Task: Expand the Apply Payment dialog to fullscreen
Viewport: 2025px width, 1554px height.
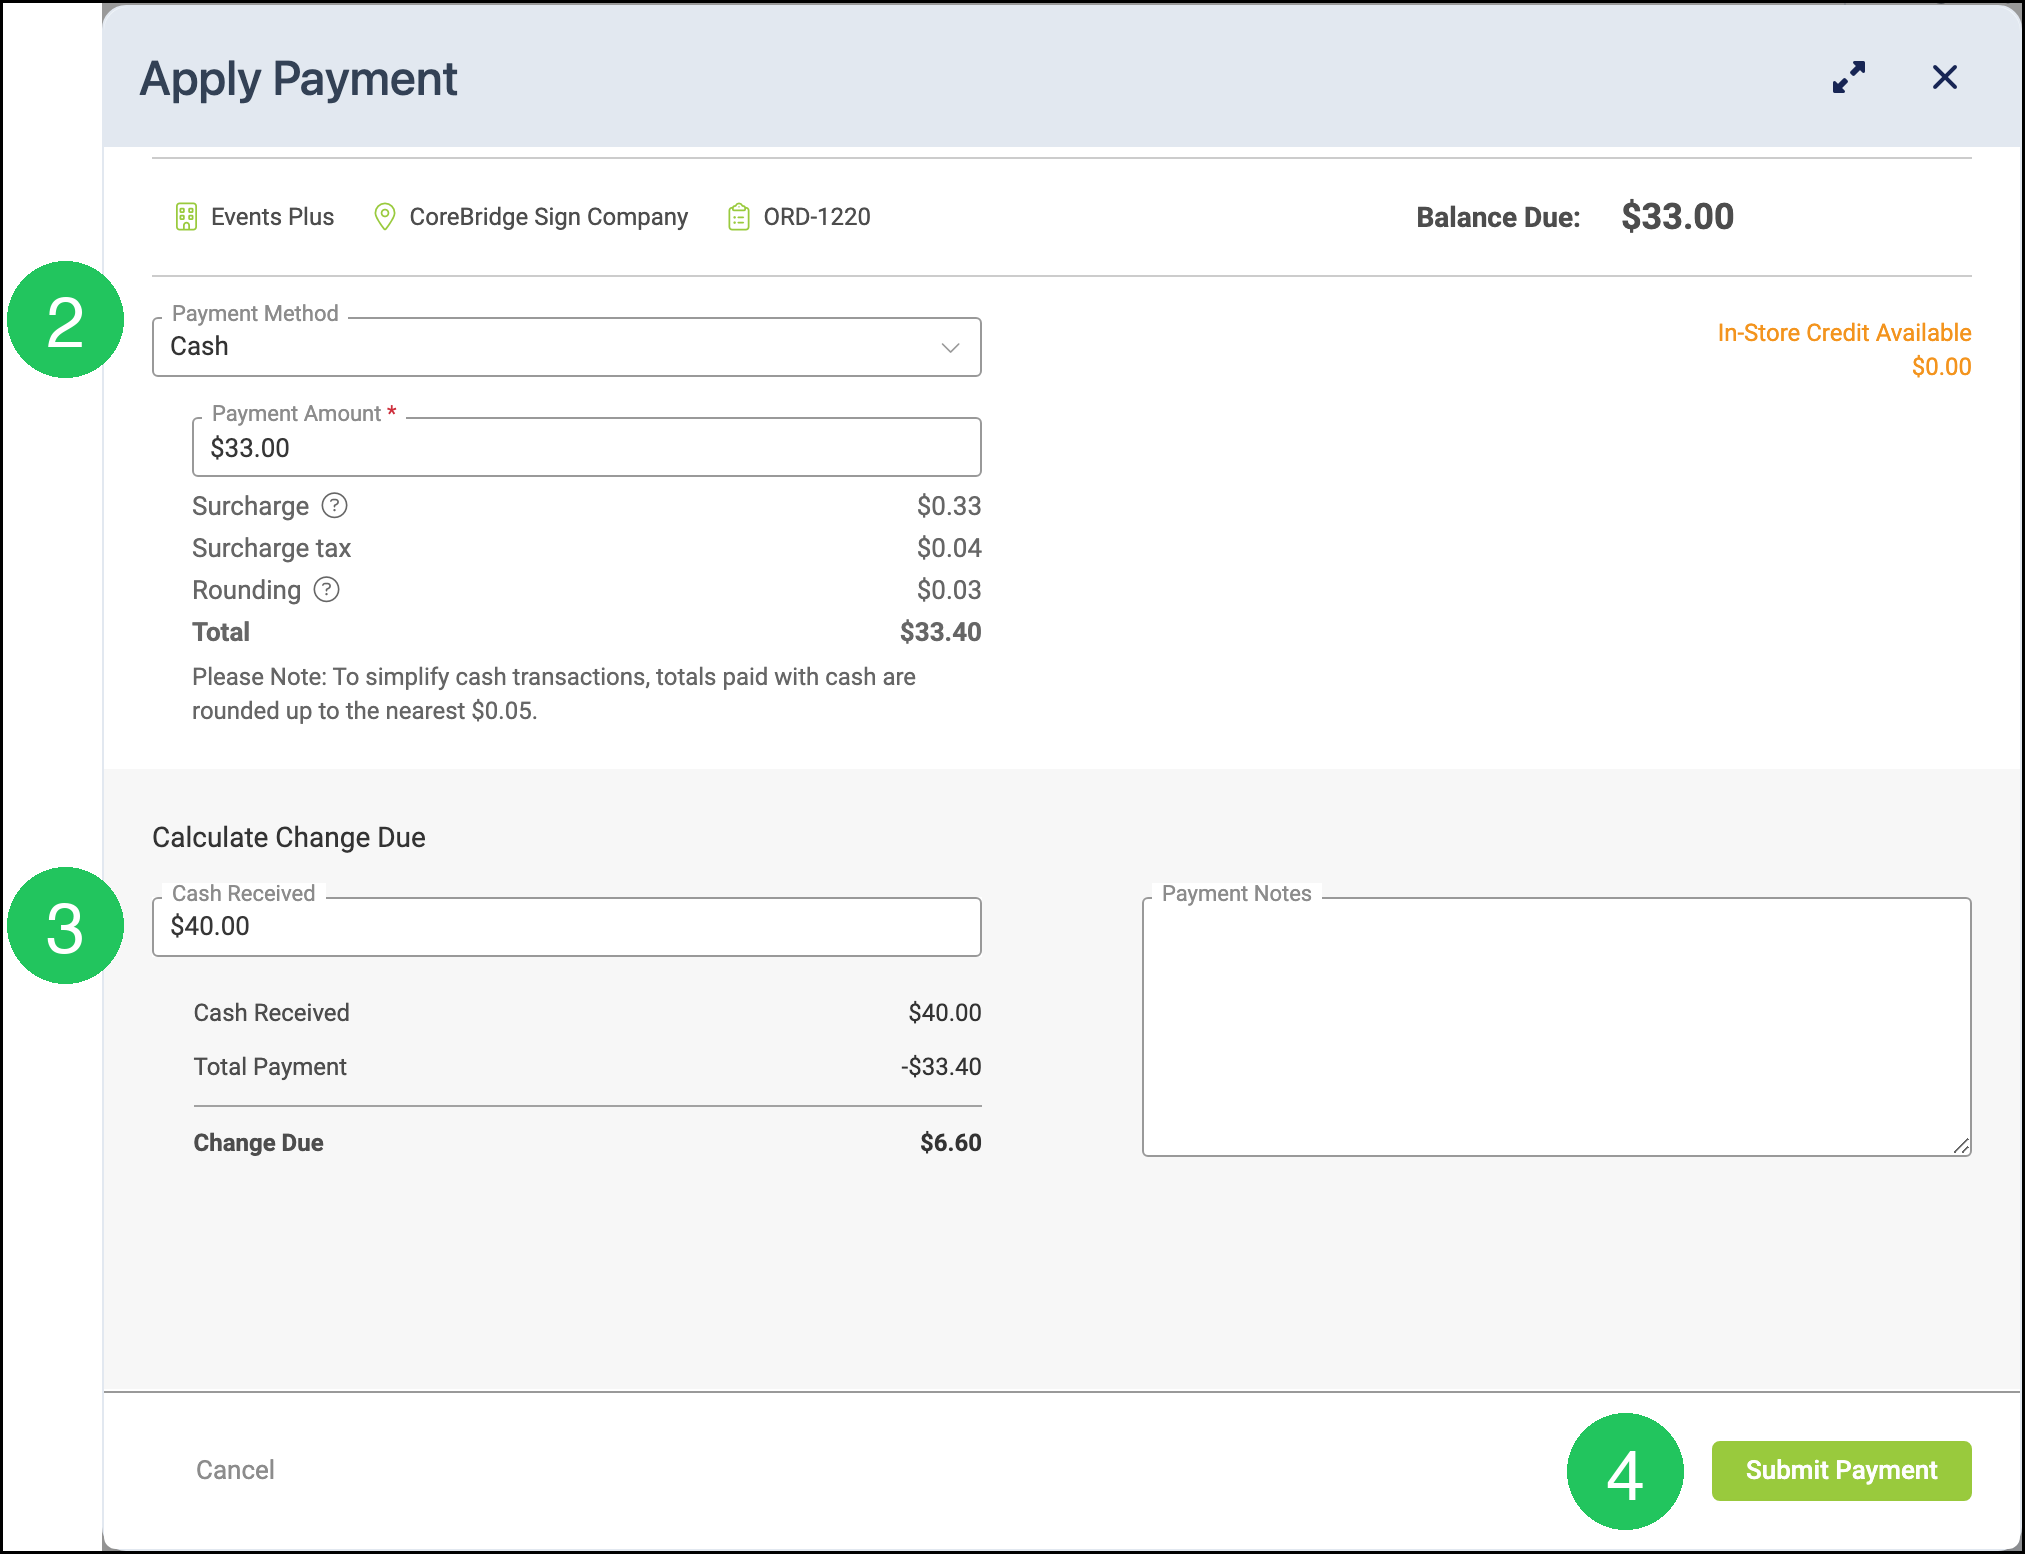Action: coord(1849,77)
